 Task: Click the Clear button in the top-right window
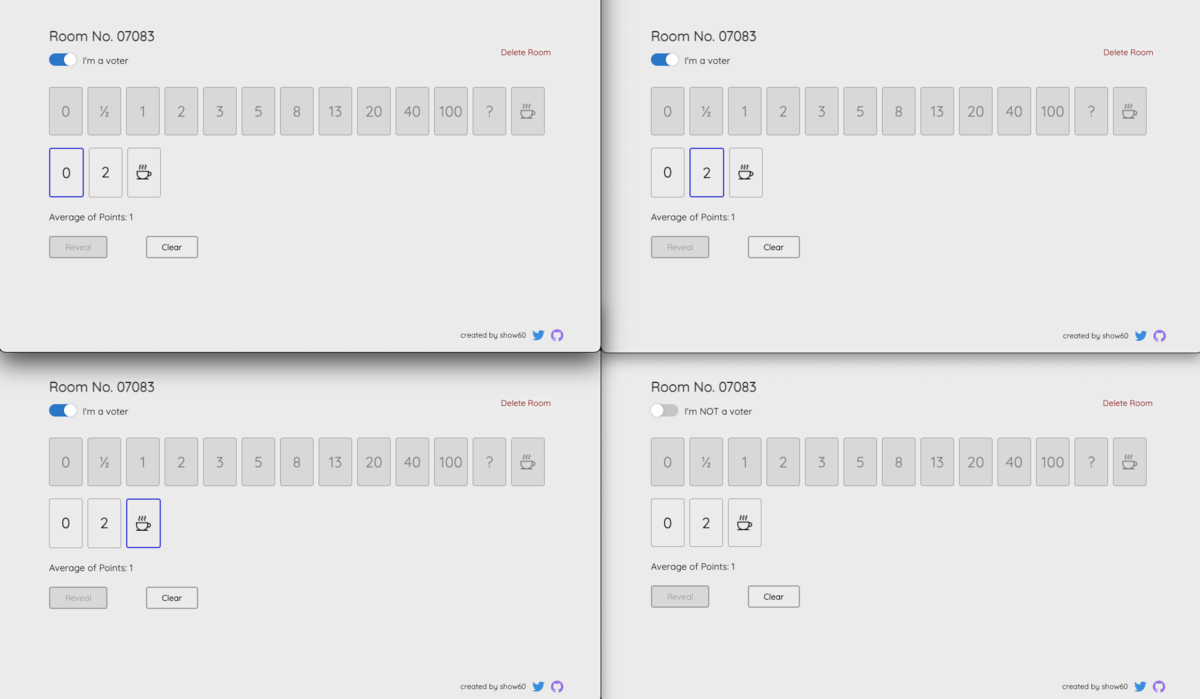point(774,247)
